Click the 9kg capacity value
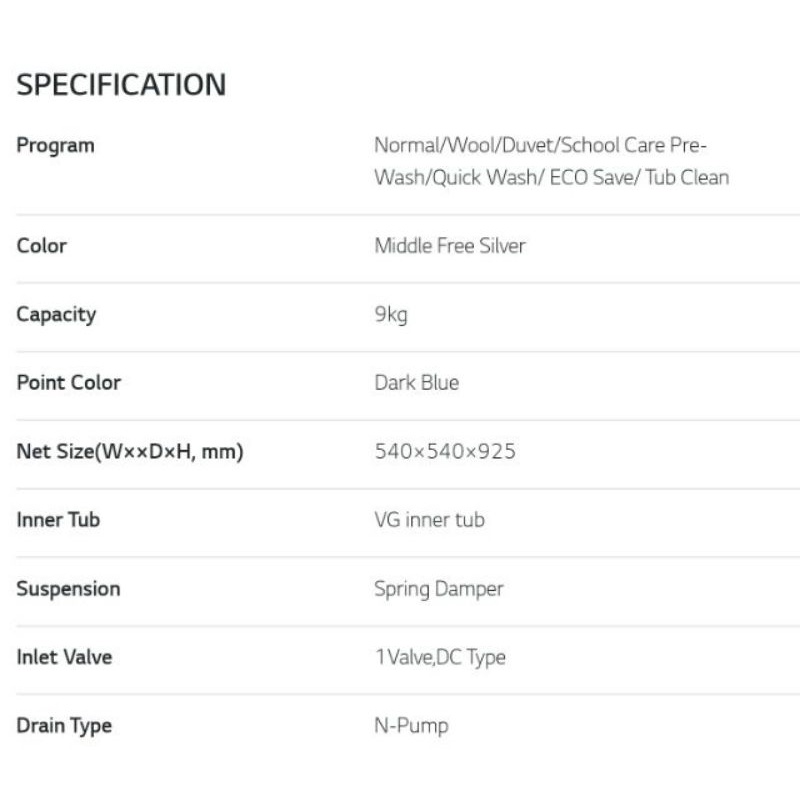800x800 pixels. click(391, 314)
